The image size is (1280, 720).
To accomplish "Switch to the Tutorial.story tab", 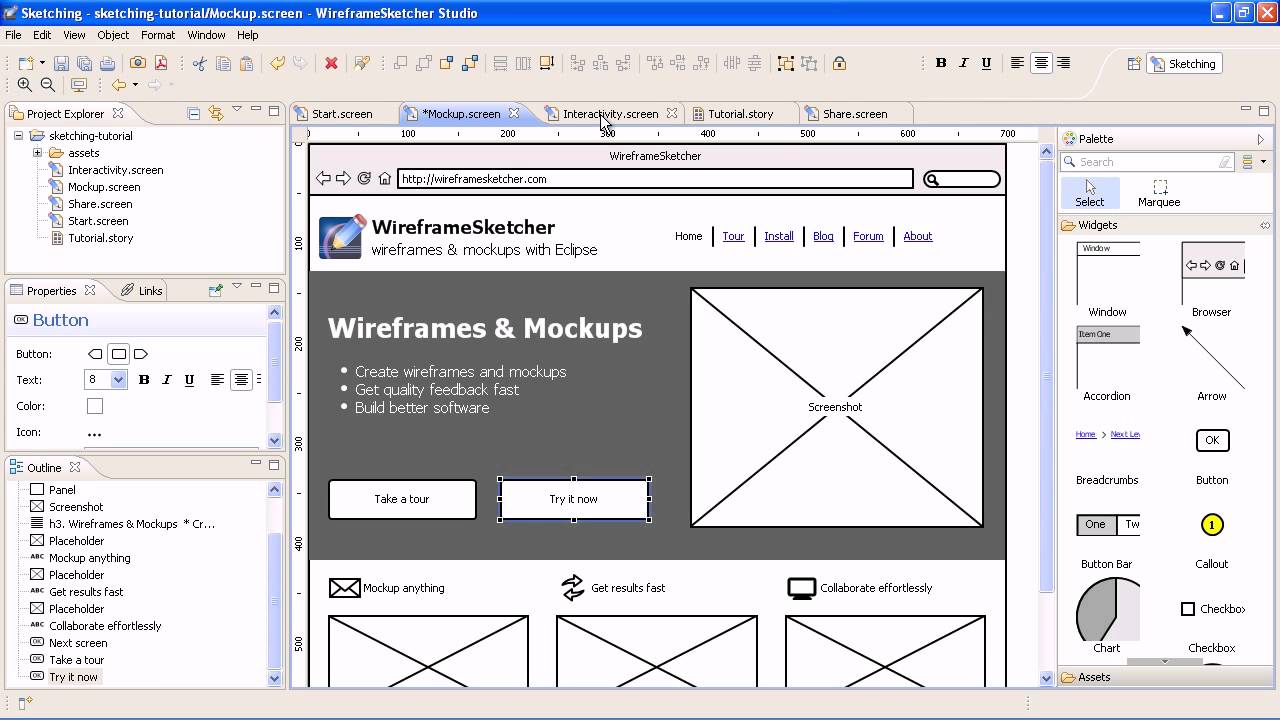I will [x=740, y=114].
